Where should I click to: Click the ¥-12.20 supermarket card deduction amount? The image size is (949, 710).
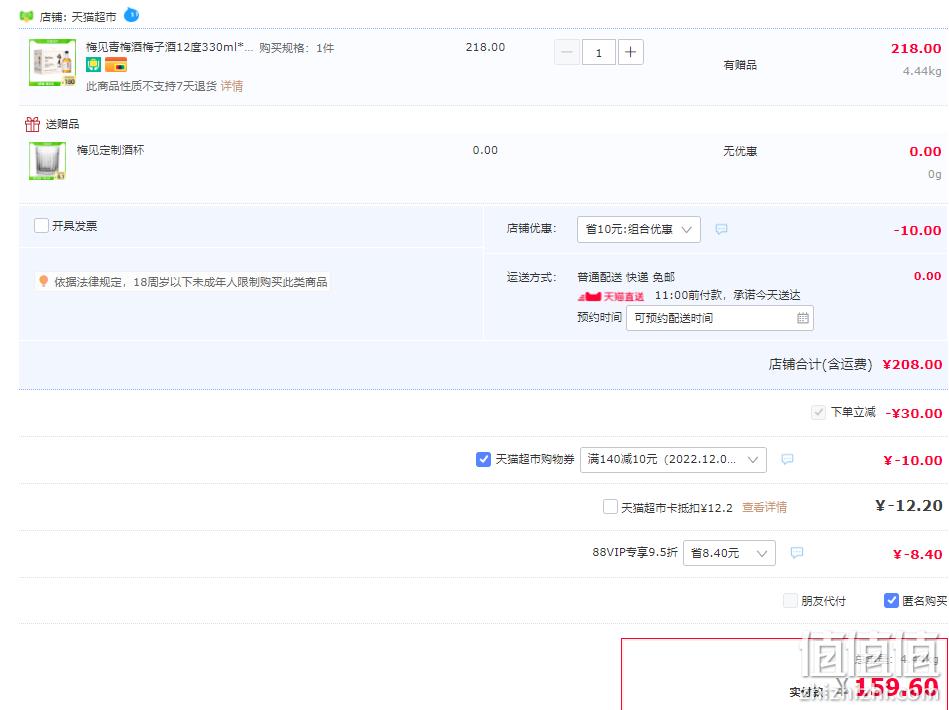[x=908, y=505]
